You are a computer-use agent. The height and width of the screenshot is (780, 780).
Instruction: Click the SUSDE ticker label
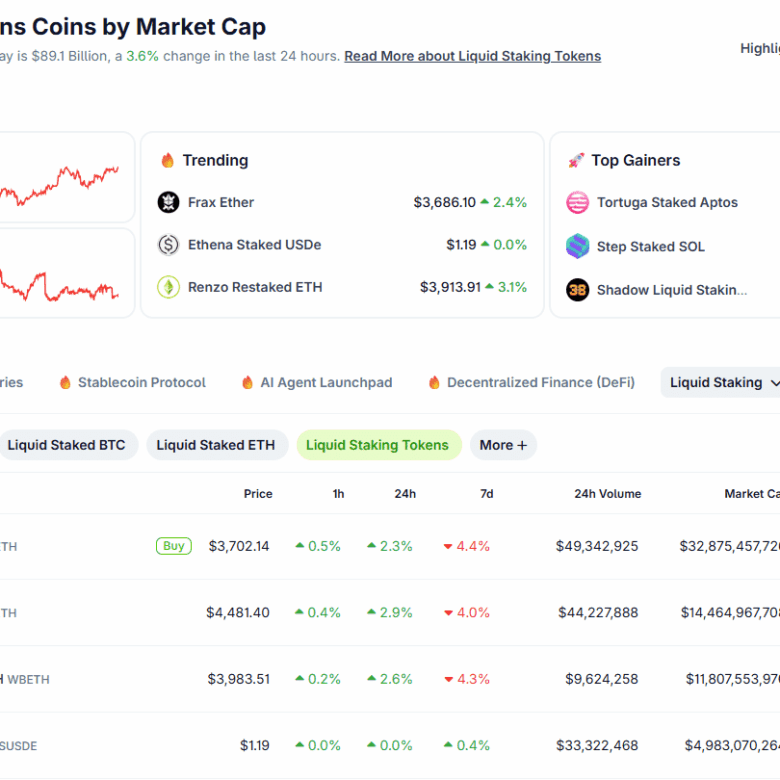click(x=18, y=746)
